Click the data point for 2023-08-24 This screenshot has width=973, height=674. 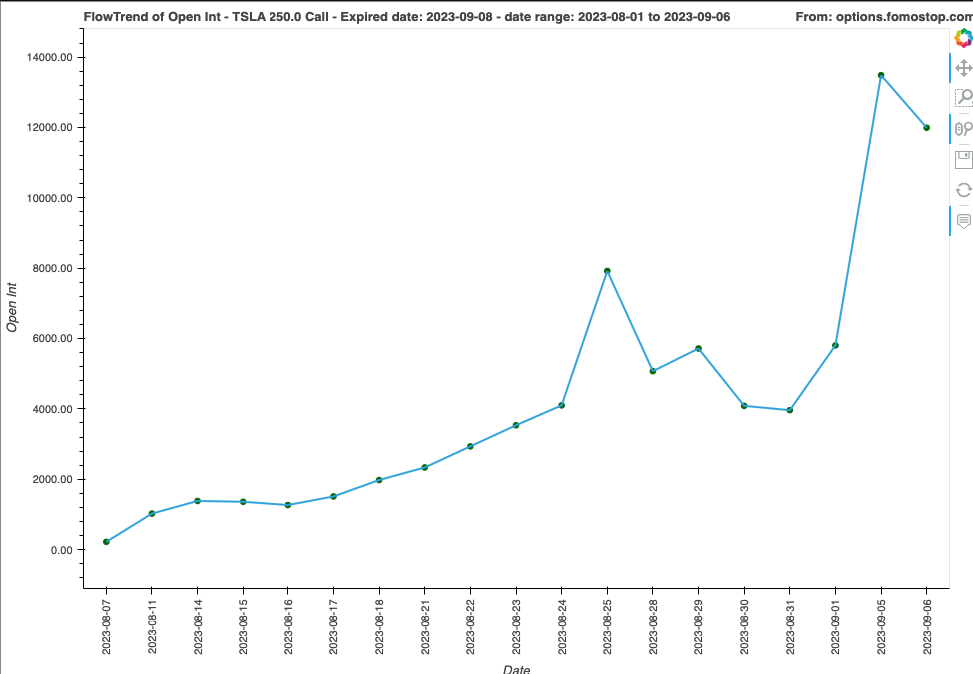point(562,405)
